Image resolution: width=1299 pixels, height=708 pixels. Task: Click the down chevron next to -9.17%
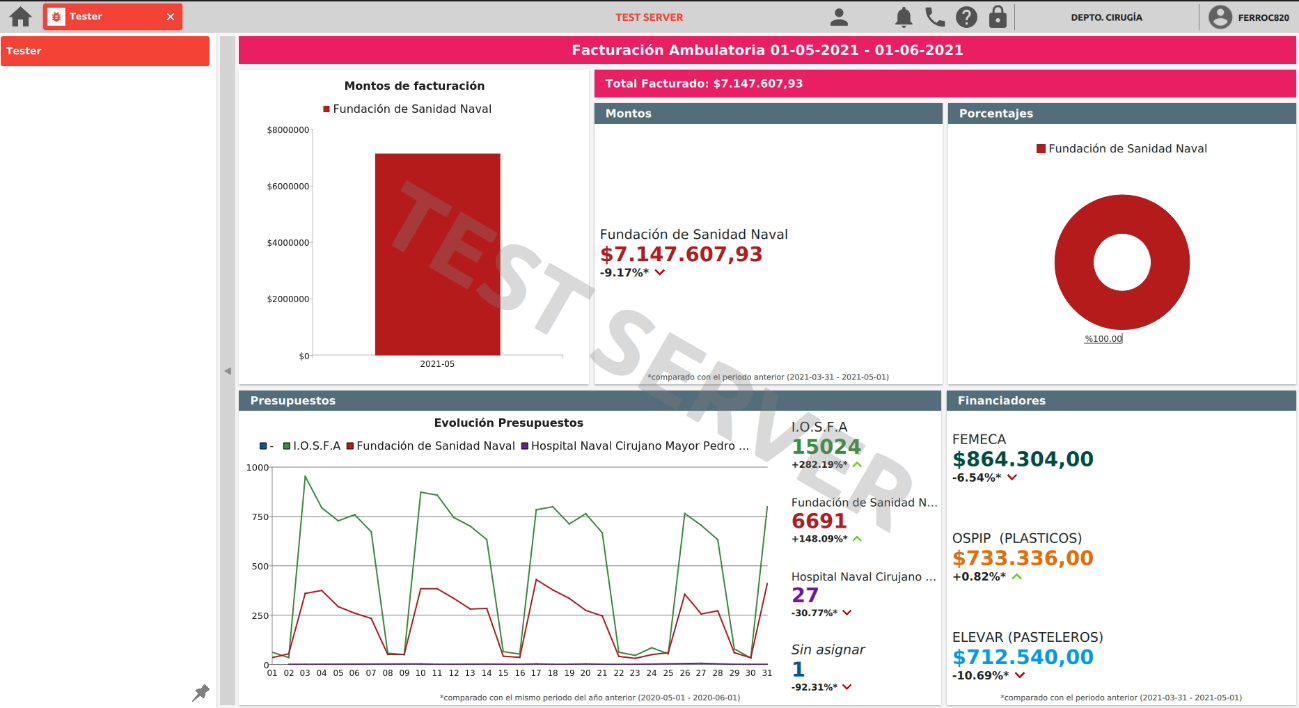pos(660,273)
